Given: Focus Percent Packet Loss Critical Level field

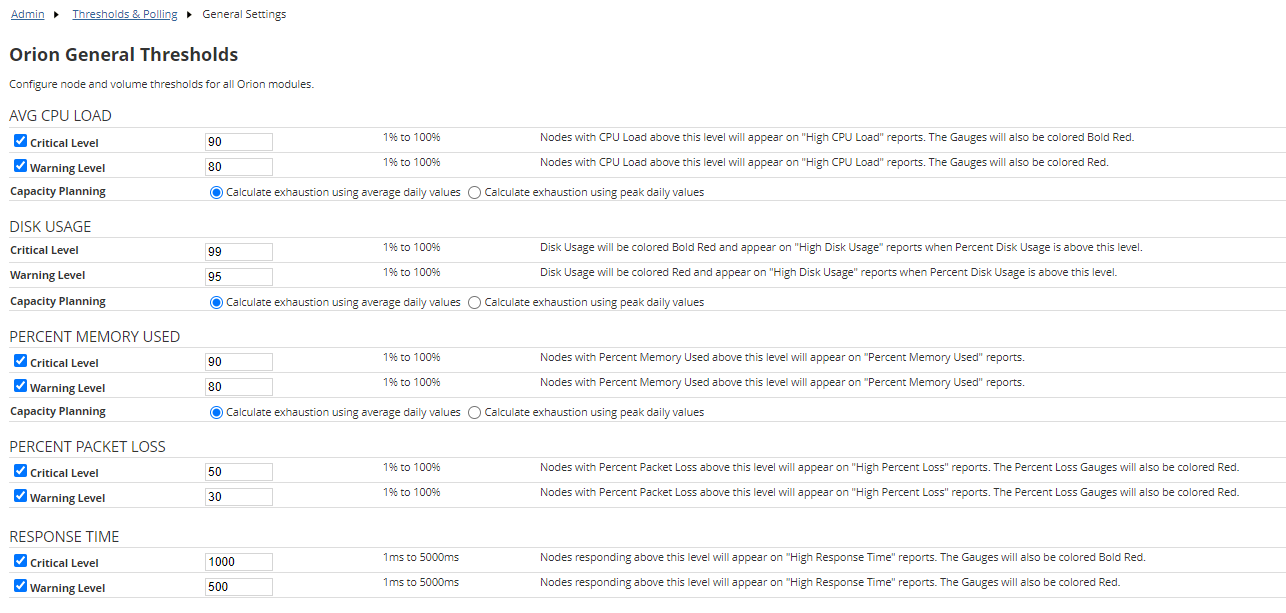Looking at the screenshot, I should (239, 472).
